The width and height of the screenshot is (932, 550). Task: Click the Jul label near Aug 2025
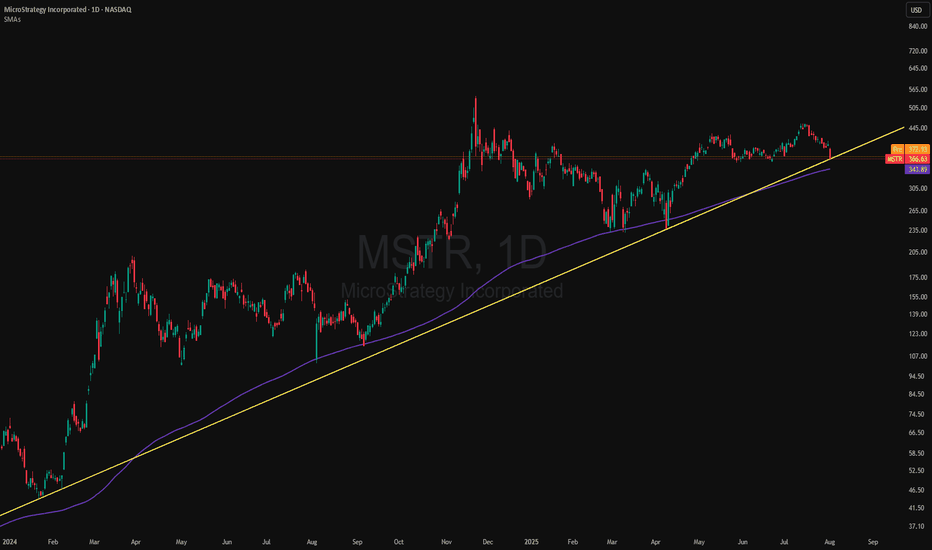[784, 542]
